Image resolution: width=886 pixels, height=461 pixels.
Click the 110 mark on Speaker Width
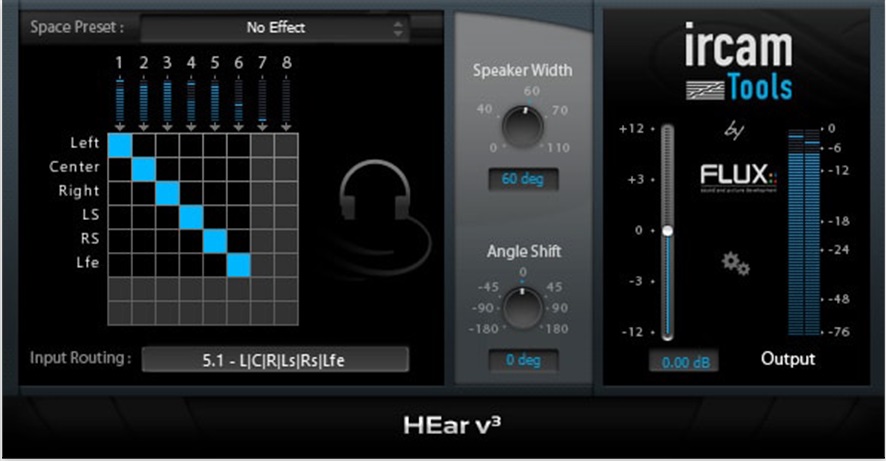point(558,147)
